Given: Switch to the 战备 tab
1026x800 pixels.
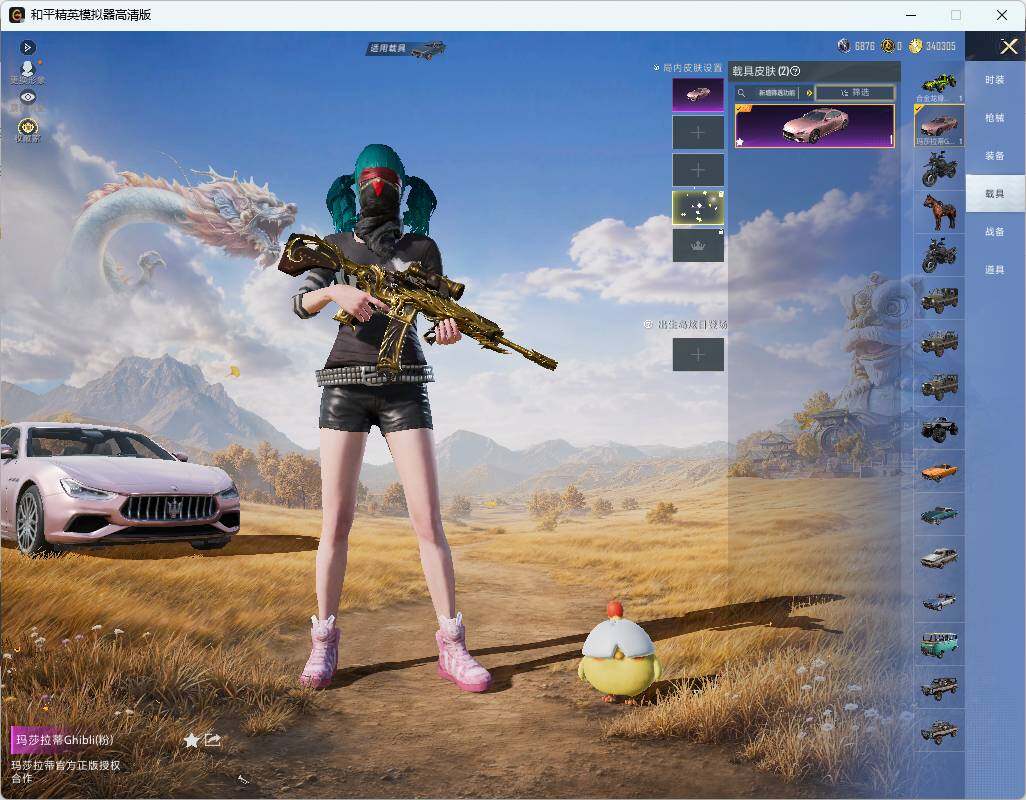Looking at the screenshot, I should 995,232.
